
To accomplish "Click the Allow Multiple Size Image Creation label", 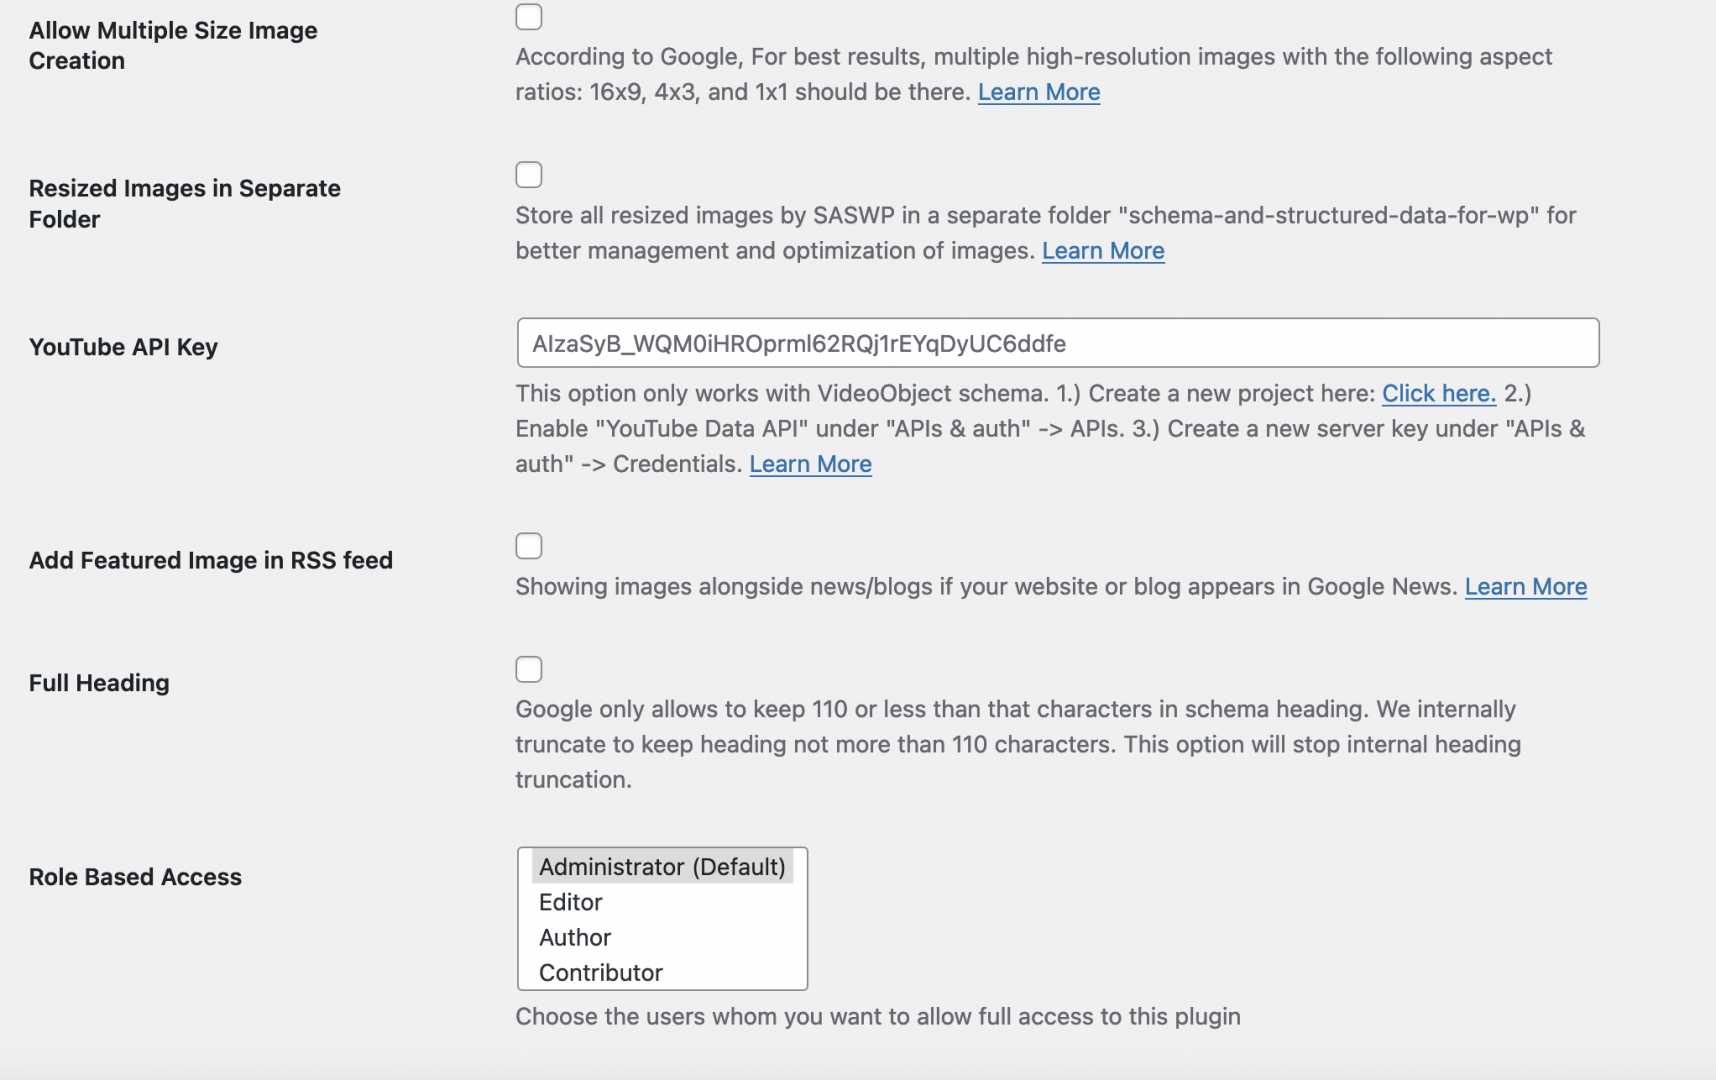I will click(x=173, y=45).
